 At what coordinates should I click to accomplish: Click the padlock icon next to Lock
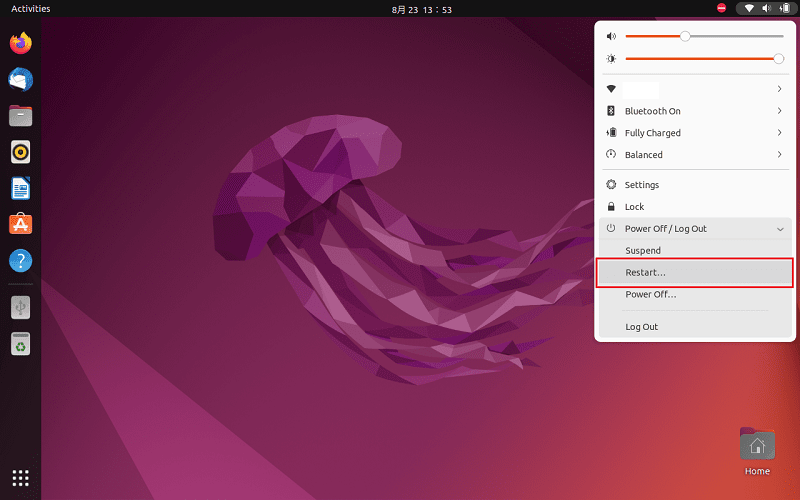[611, 207]
